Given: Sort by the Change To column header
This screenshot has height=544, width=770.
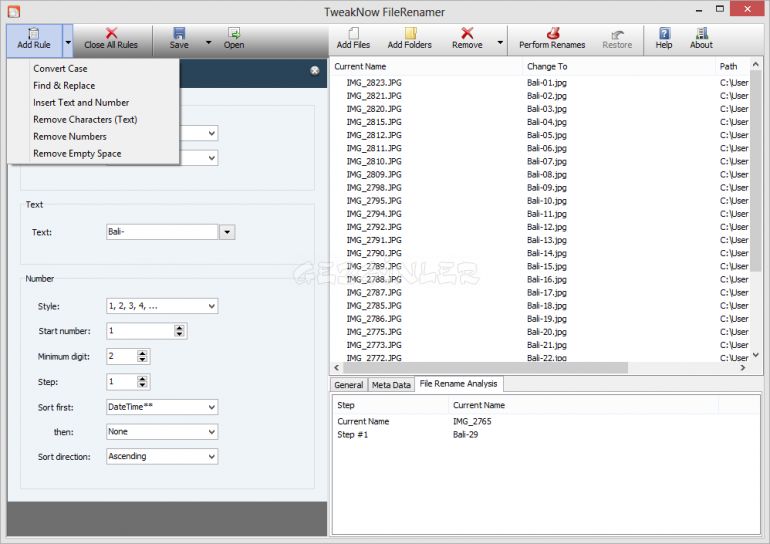Looking at the screenshot, I should coord(619,66).
